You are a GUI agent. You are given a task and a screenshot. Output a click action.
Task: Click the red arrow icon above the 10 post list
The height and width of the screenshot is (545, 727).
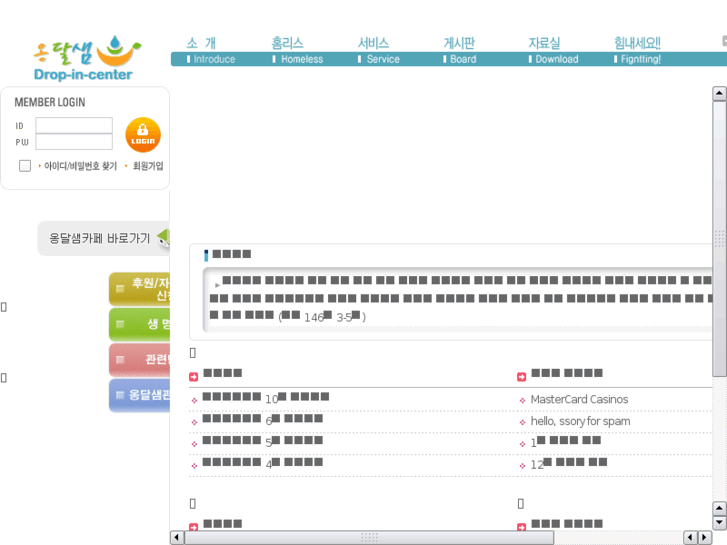pyautogui.click(x=194, y=377)
